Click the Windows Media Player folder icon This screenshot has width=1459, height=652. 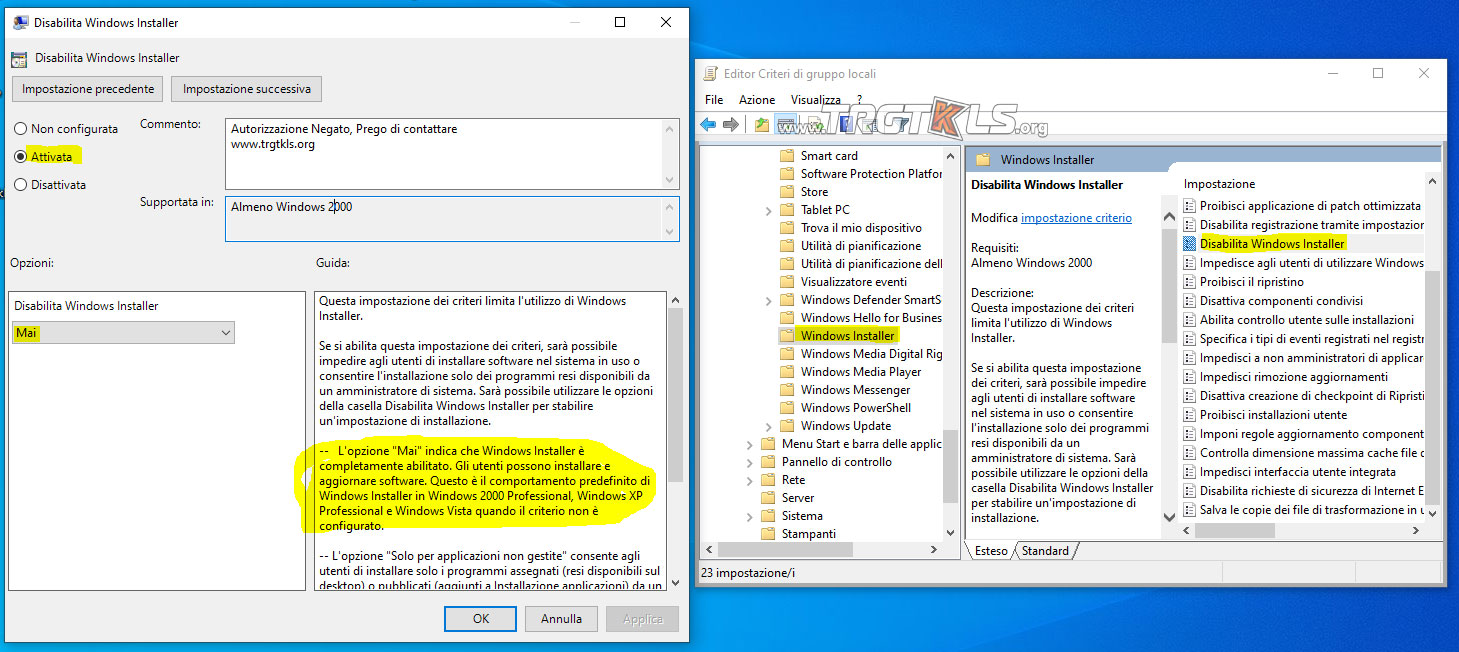pos(786,372)
